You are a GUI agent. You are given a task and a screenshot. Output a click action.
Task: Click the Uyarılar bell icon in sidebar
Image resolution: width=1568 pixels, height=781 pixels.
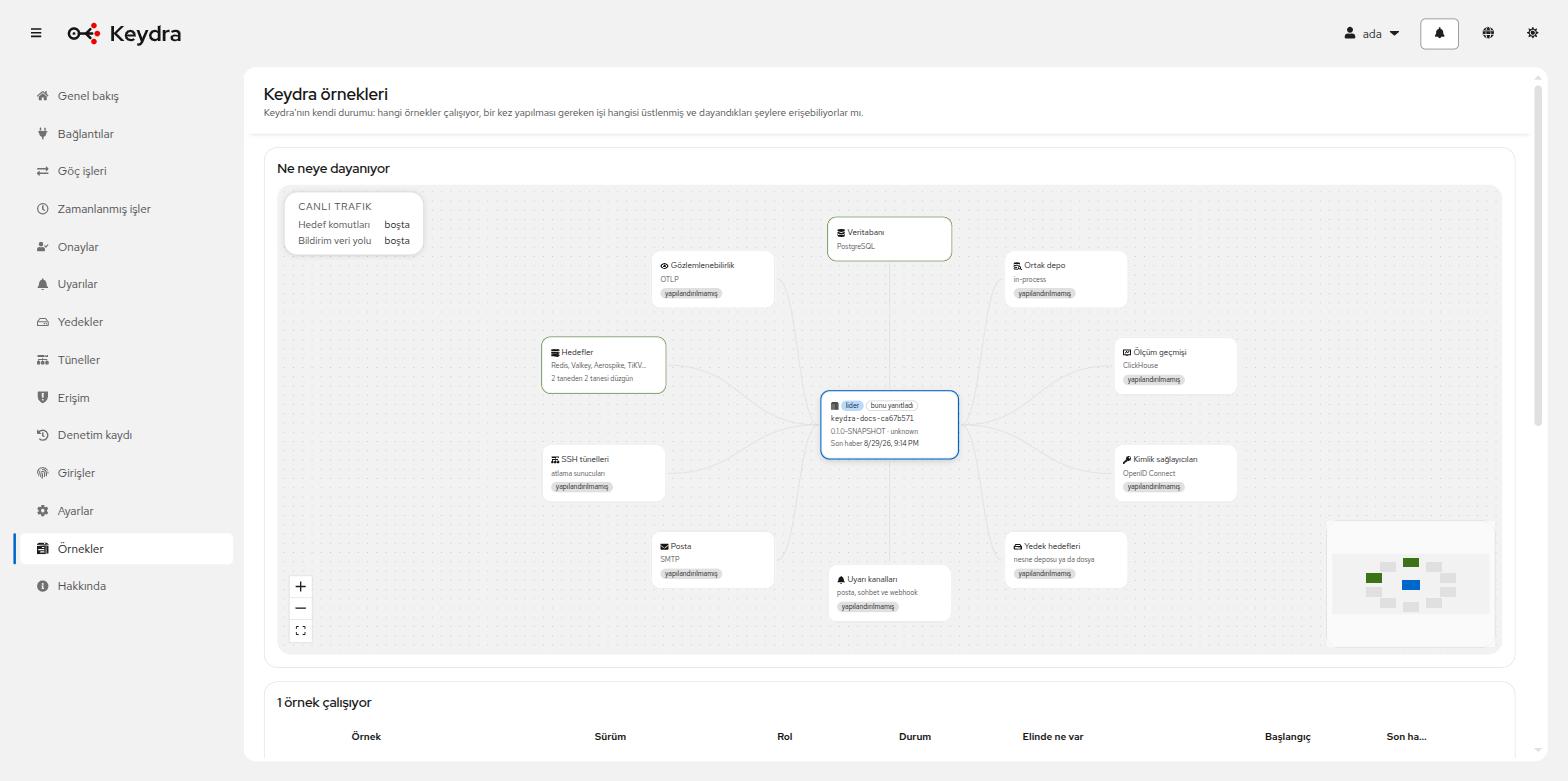[x=42, y=284]
